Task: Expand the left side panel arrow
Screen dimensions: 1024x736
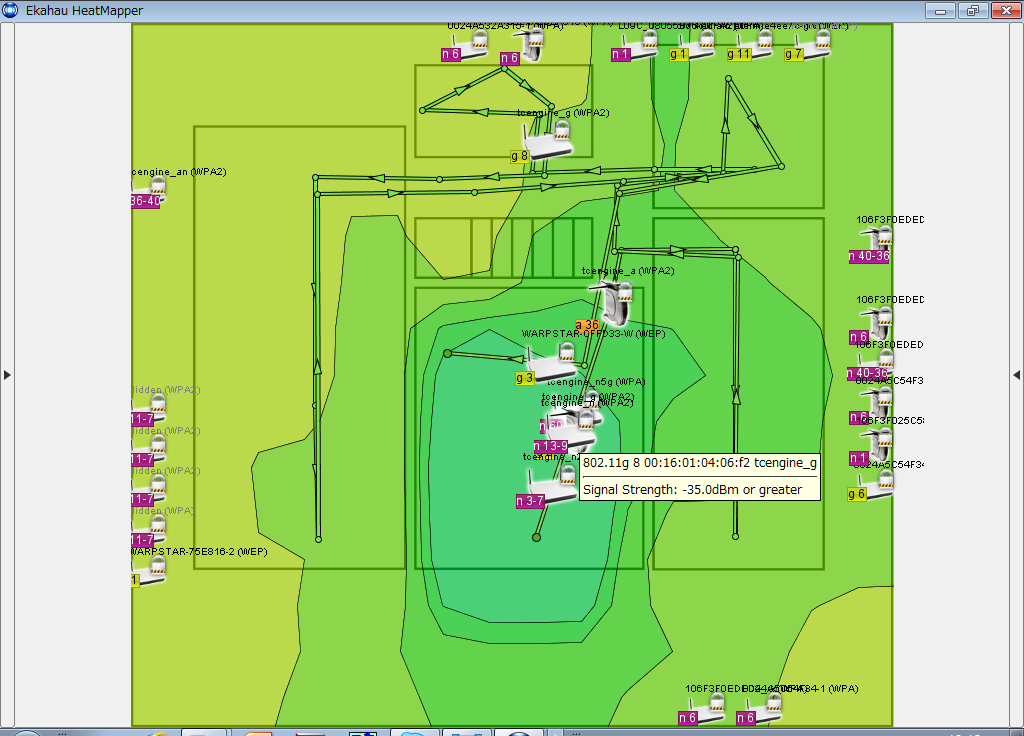Action: 7,375
